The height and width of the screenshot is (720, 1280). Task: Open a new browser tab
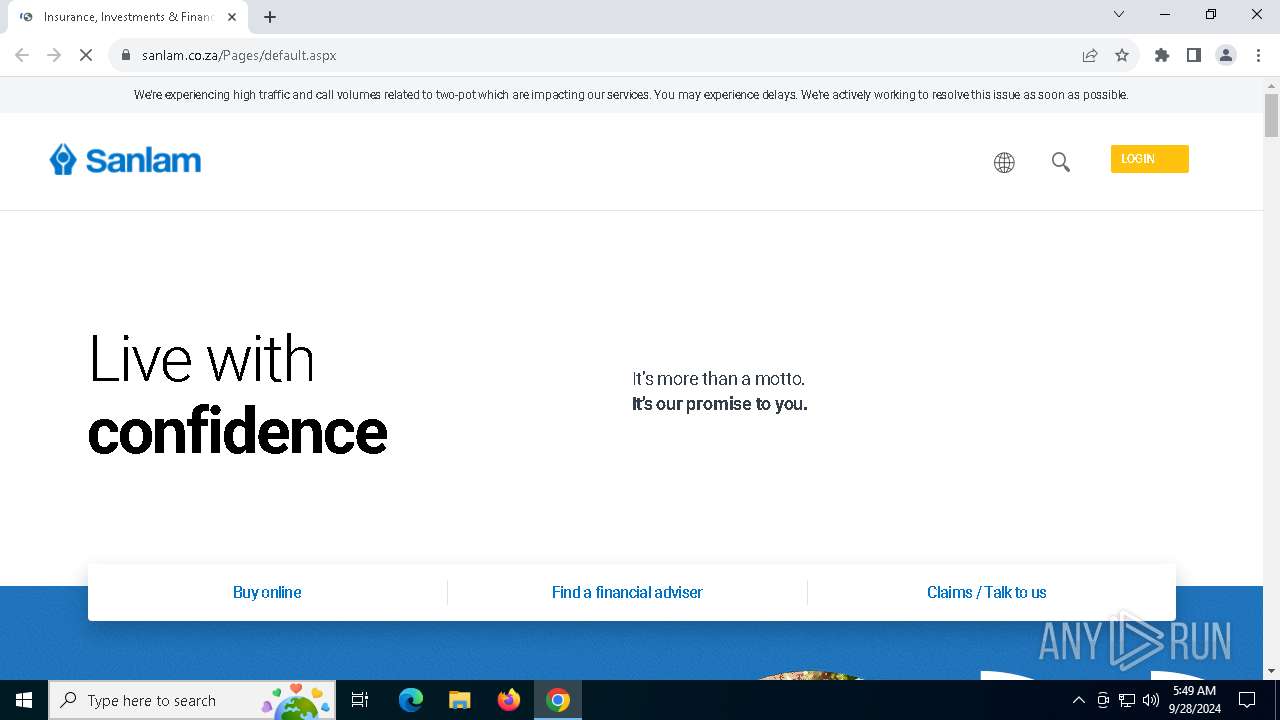click(x=270, y=17)
